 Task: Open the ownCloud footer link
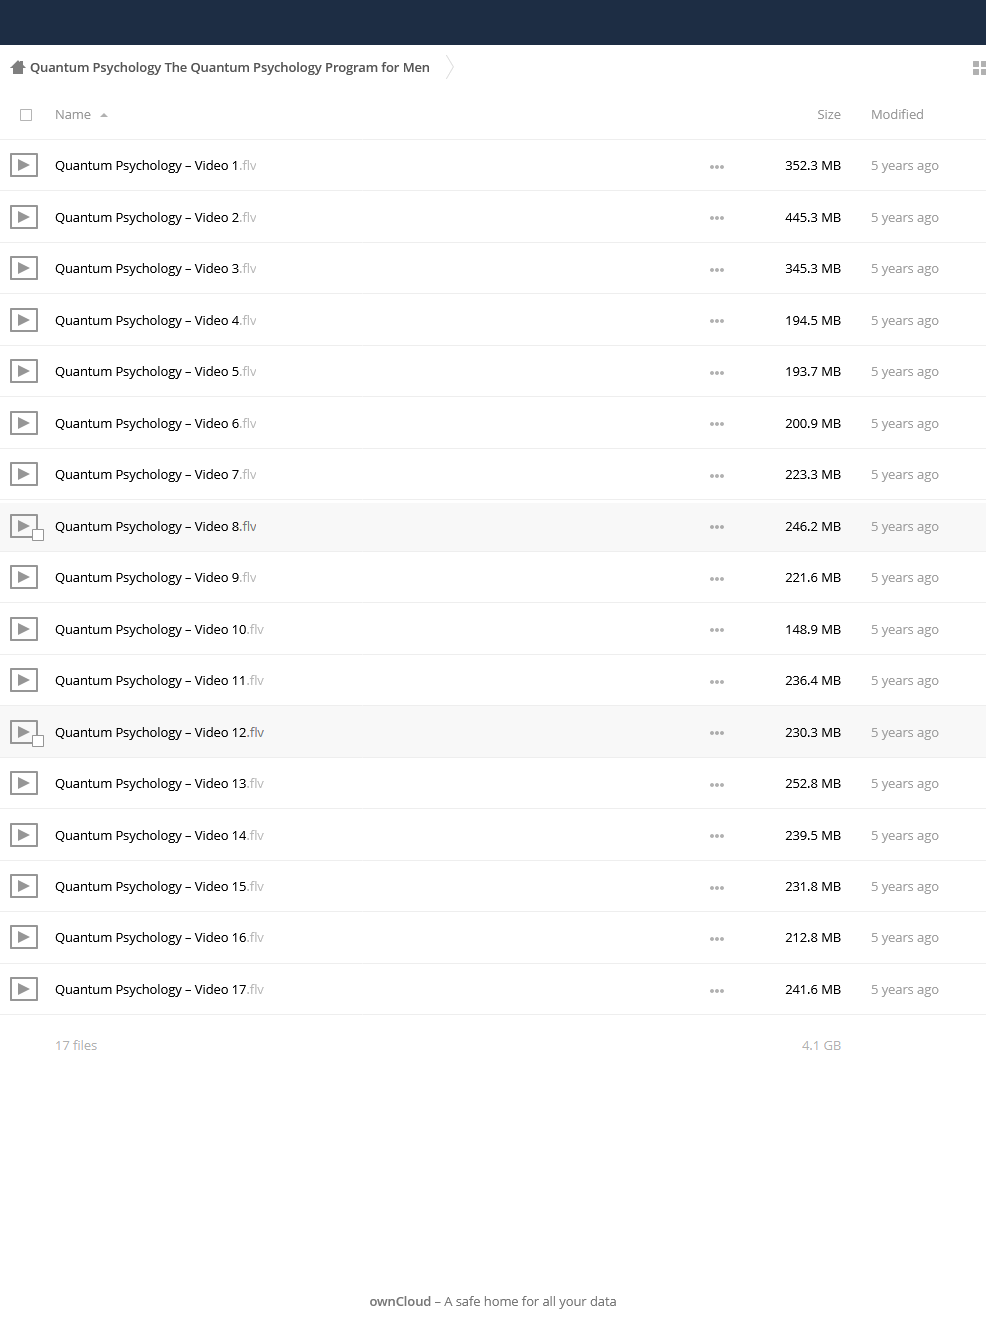coord(400,1301)
